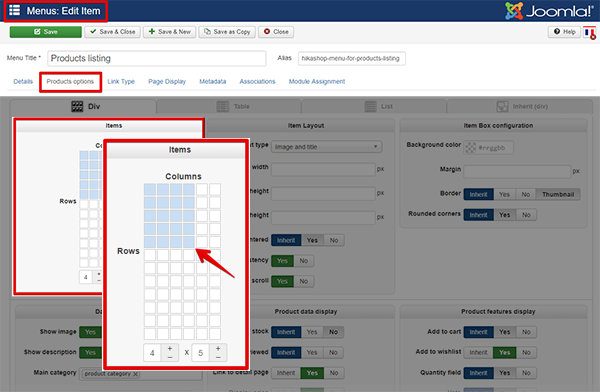Open the Module Assignment tab

pyautogui.click(x=317, y=82)
